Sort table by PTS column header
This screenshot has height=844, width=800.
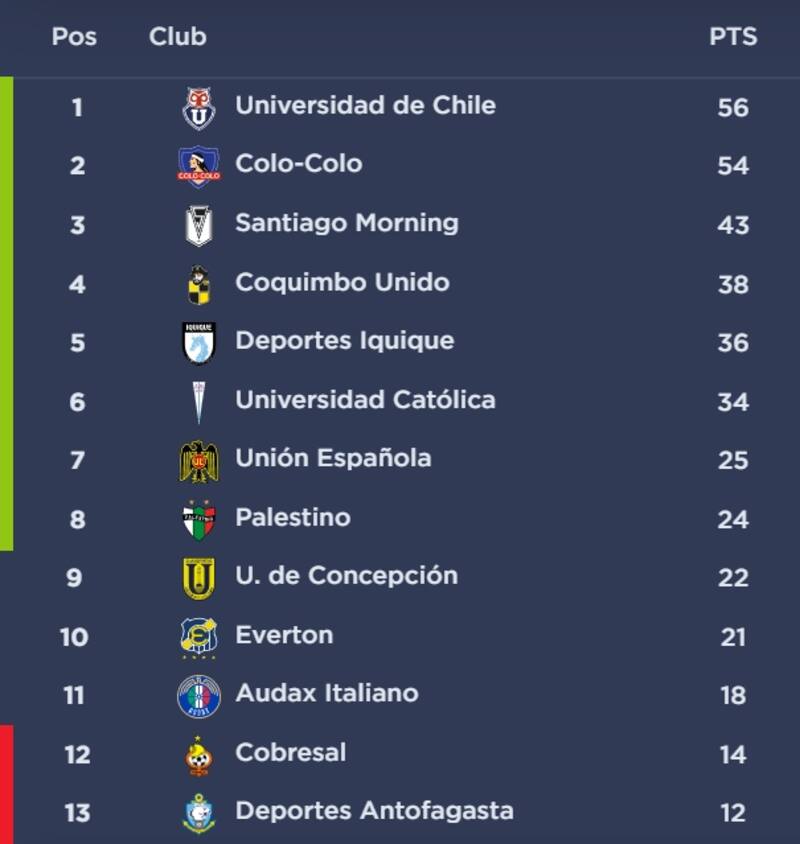(x=733, y=37)
